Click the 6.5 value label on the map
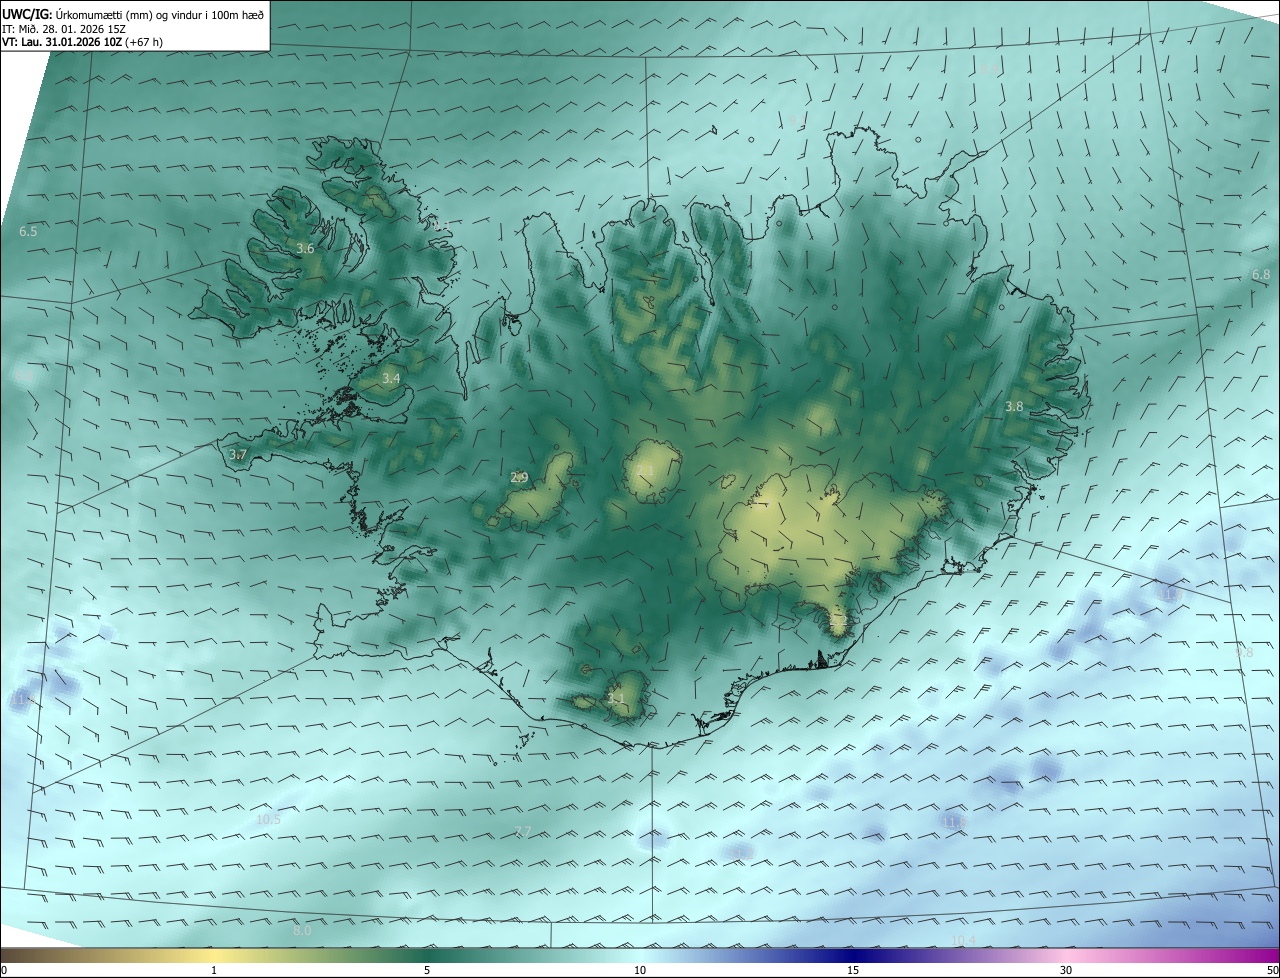This screenshot has height=978, width=1280. click(28, 231)
